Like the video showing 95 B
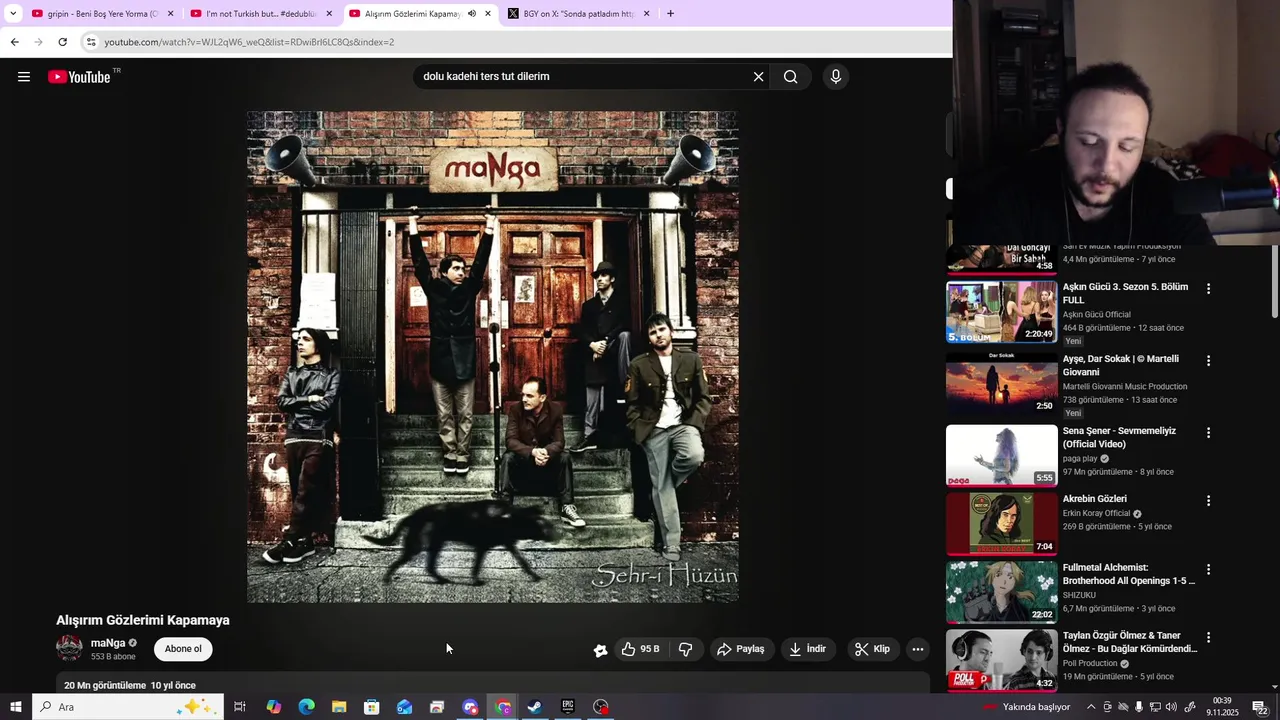 [x=640, y=649]
